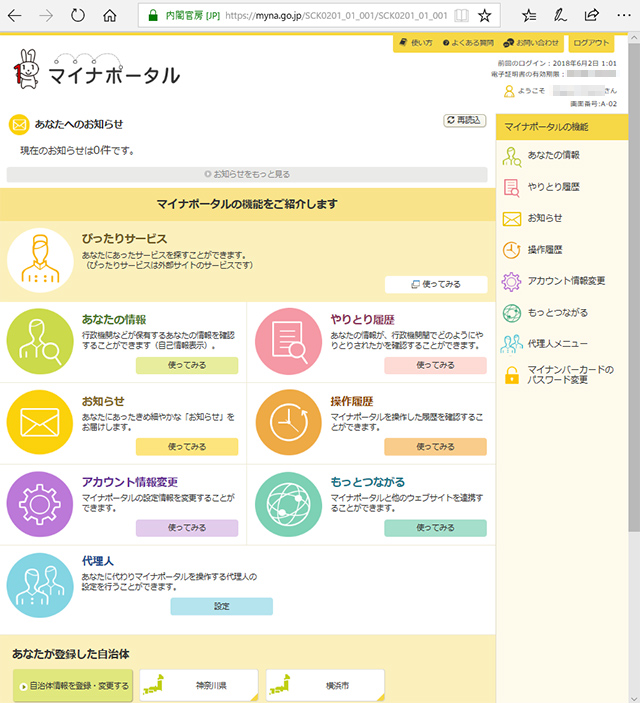This screenshot has height=703, width=640.
Task: Click the teal もっとつながる globe icon
Action: 288,504
